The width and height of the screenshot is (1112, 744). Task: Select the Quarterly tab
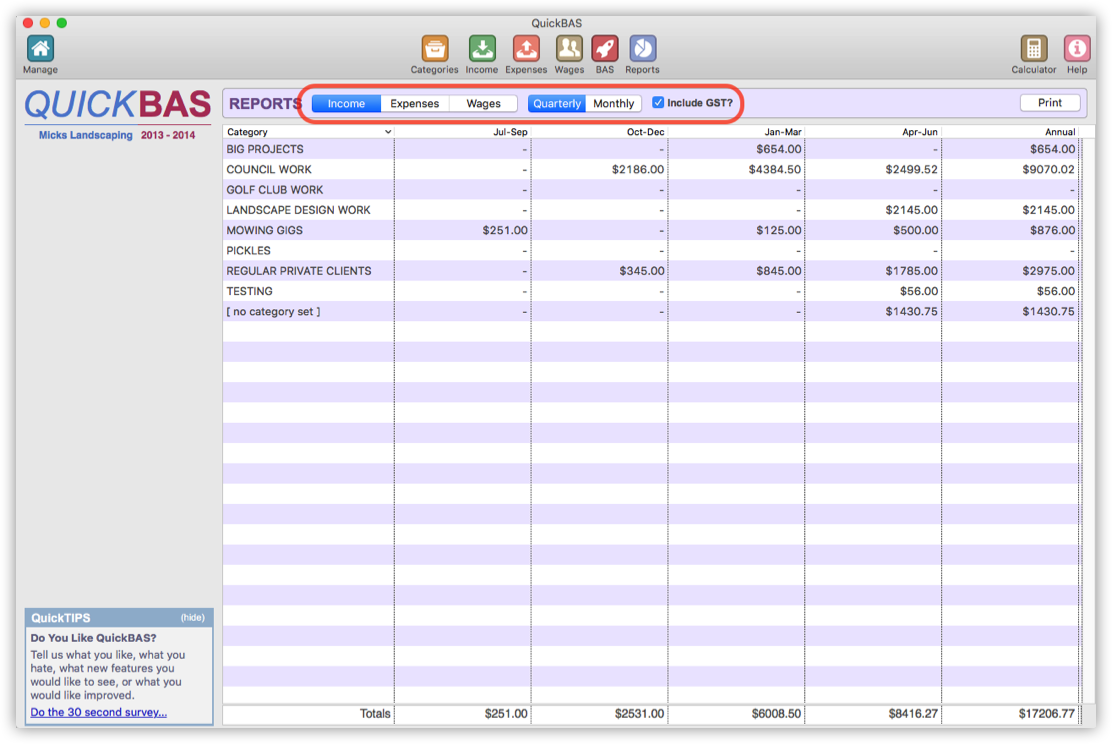click(x=556, y=103)
